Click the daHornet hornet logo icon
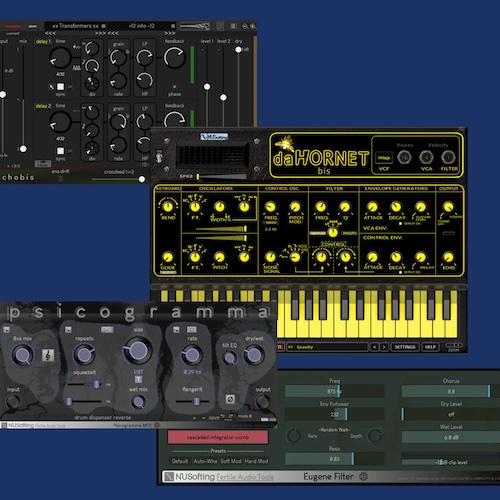This screenshot has width=500, height=500. point(284,144)
